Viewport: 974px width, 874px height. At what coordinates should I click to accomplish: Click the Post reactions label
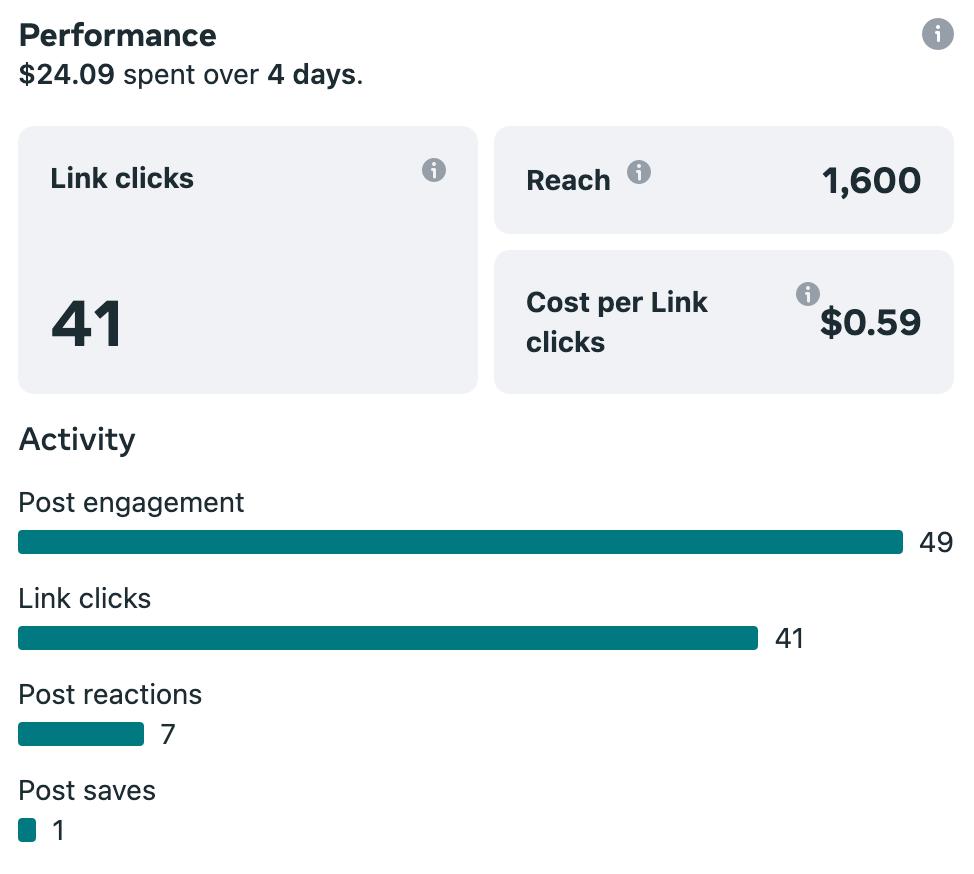[x=110, y=694]
